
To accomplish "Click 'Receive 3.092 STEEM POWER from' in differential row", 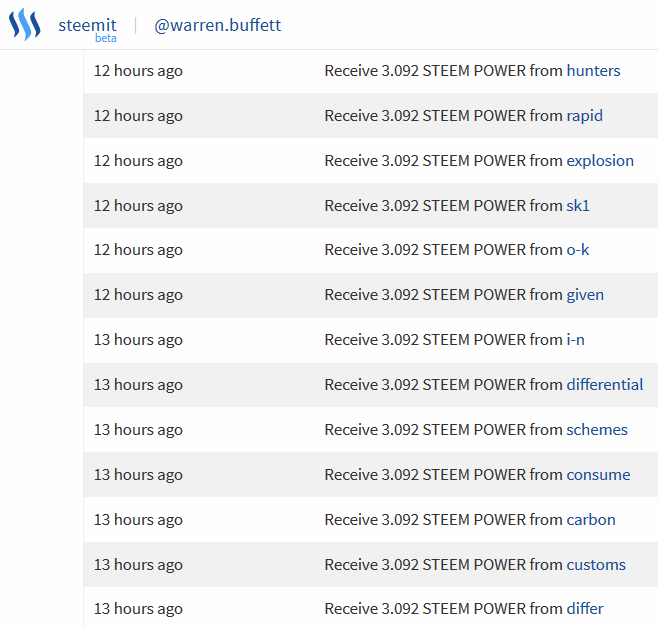I will (444, 384).
